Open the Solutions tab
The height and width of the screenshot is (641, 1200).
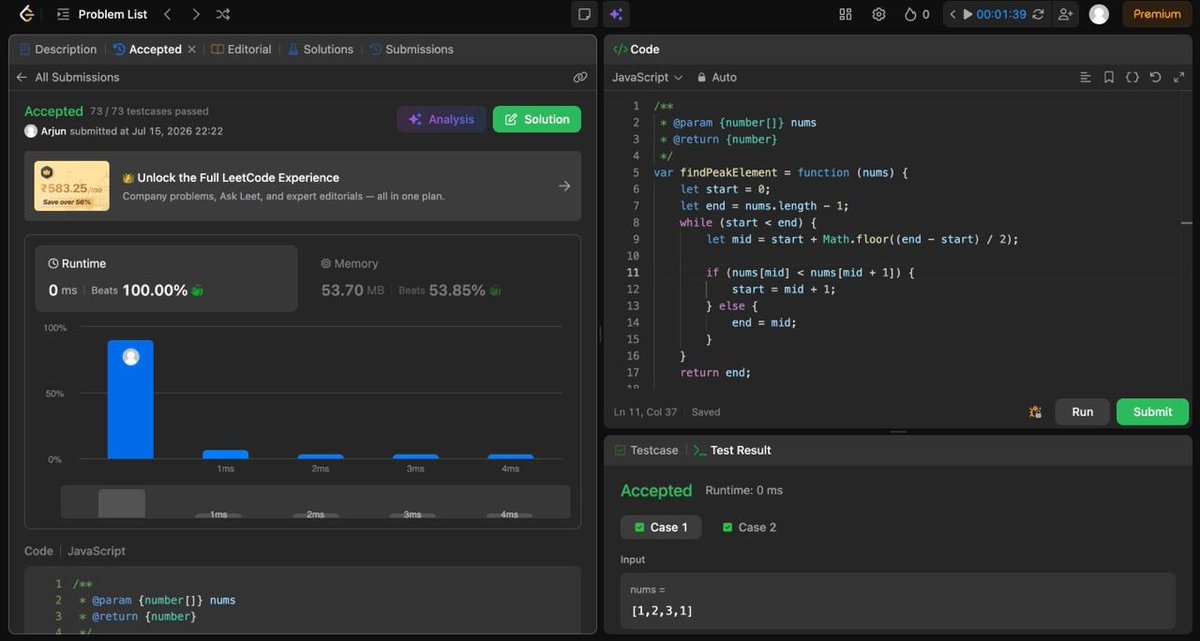[x=321, y=49]
